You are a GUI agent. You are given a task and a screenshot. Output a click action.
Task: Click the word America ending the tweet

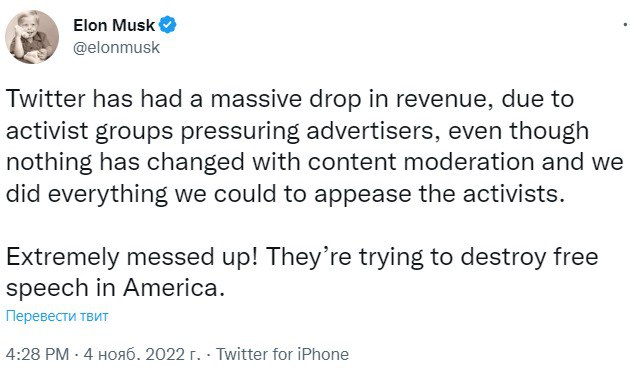click(174, 288)
